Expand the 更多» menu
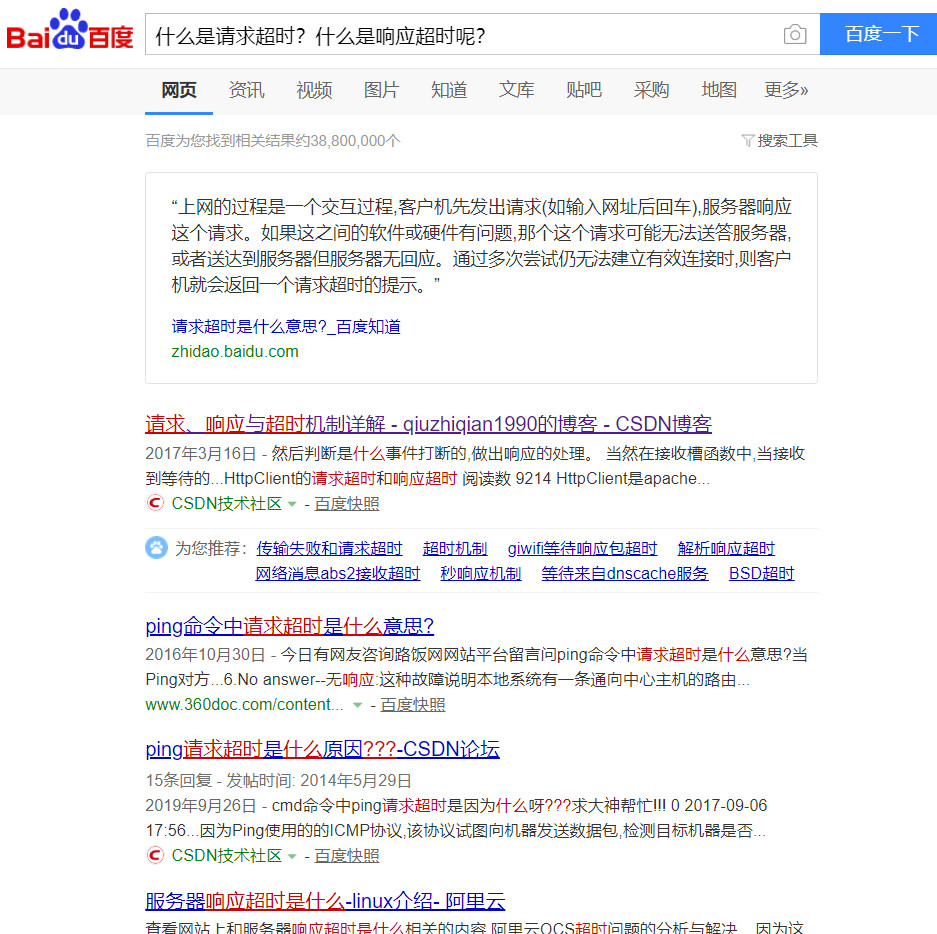 coord(786,90)
